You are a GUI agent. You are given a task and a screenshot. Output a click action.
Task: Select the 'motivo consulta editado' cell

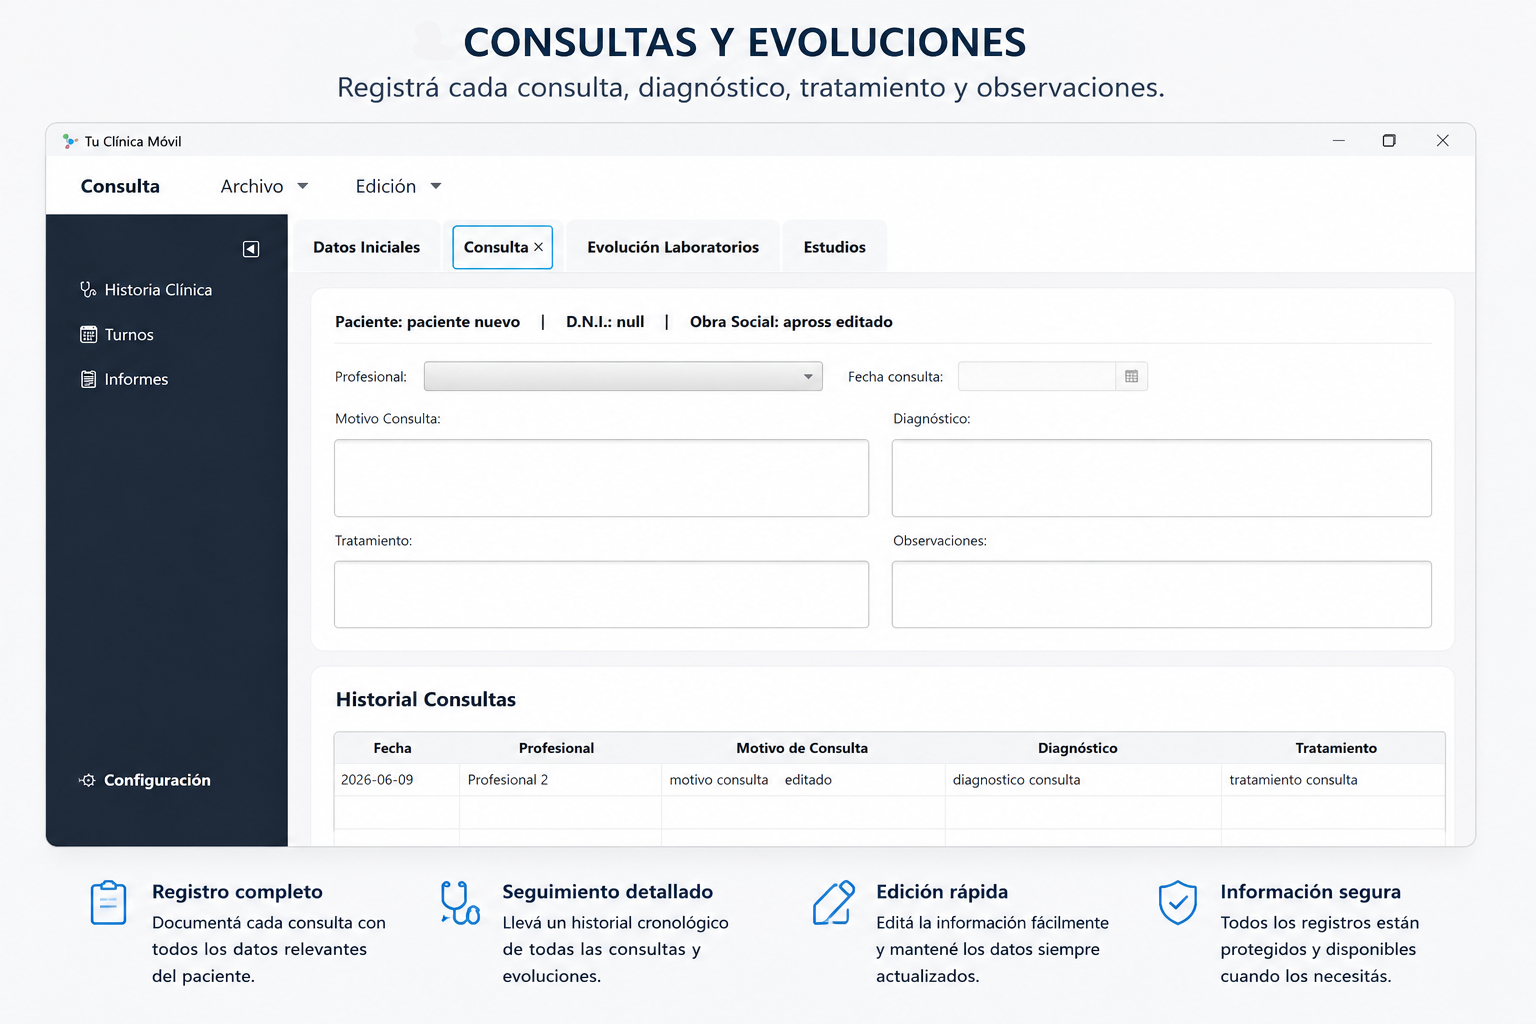coord(803,780)
